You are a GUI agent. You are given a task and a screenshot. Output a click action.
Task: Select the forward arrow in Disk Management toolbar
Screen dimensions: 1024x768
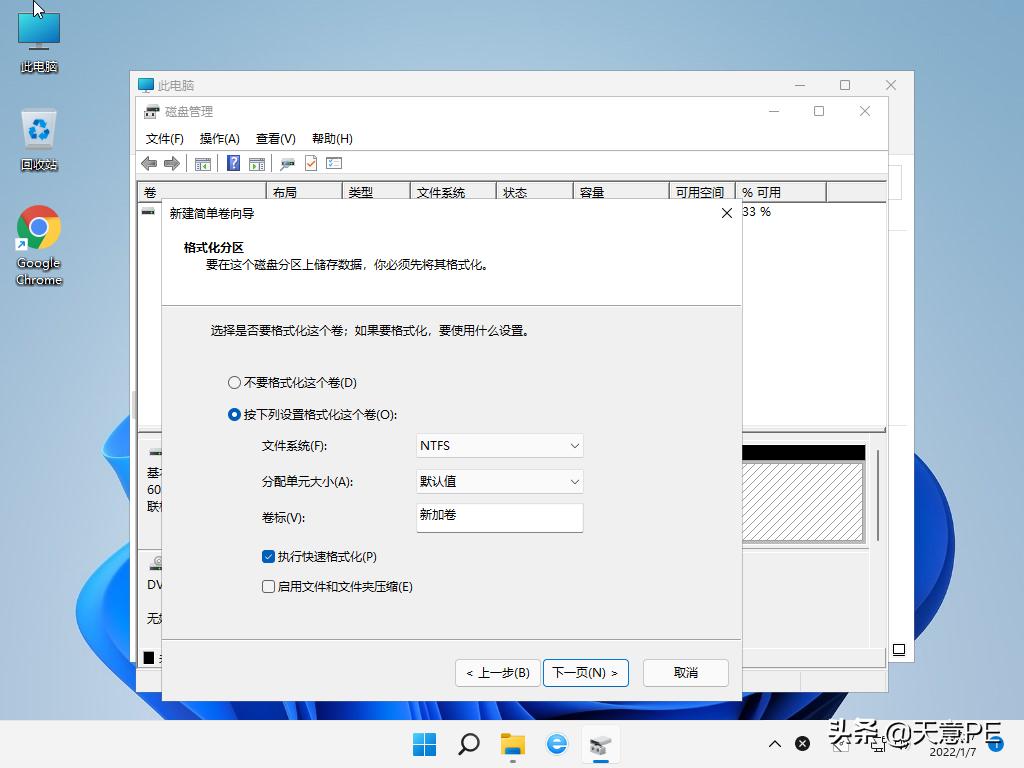(x=170, y=163)
